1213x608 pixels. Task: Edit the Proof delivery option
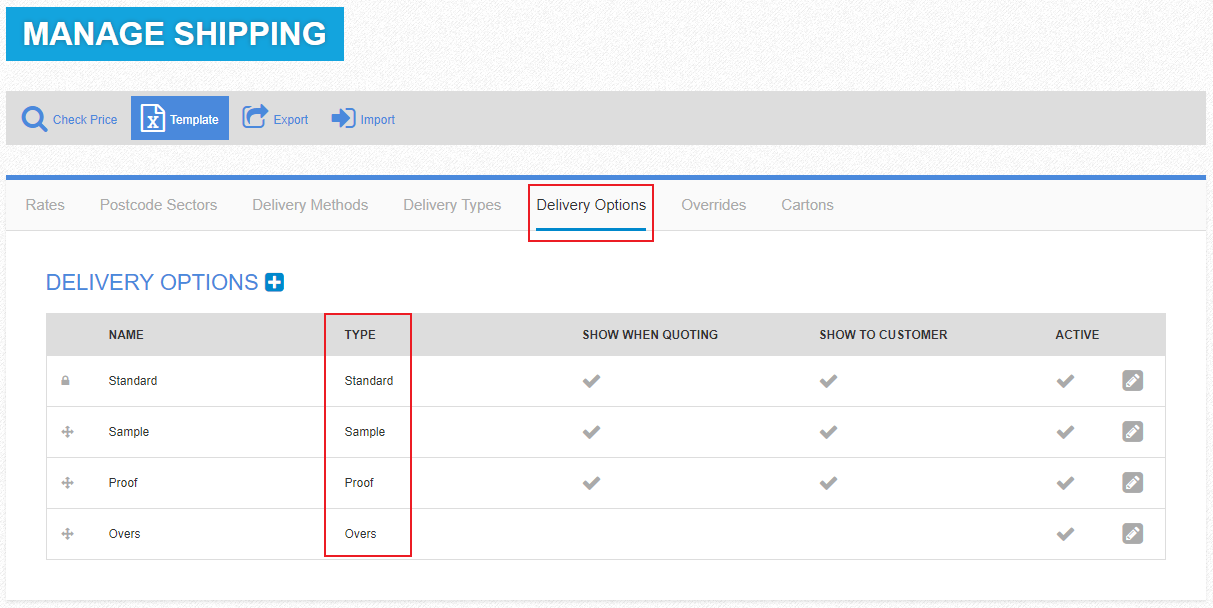click(1132, 483)
